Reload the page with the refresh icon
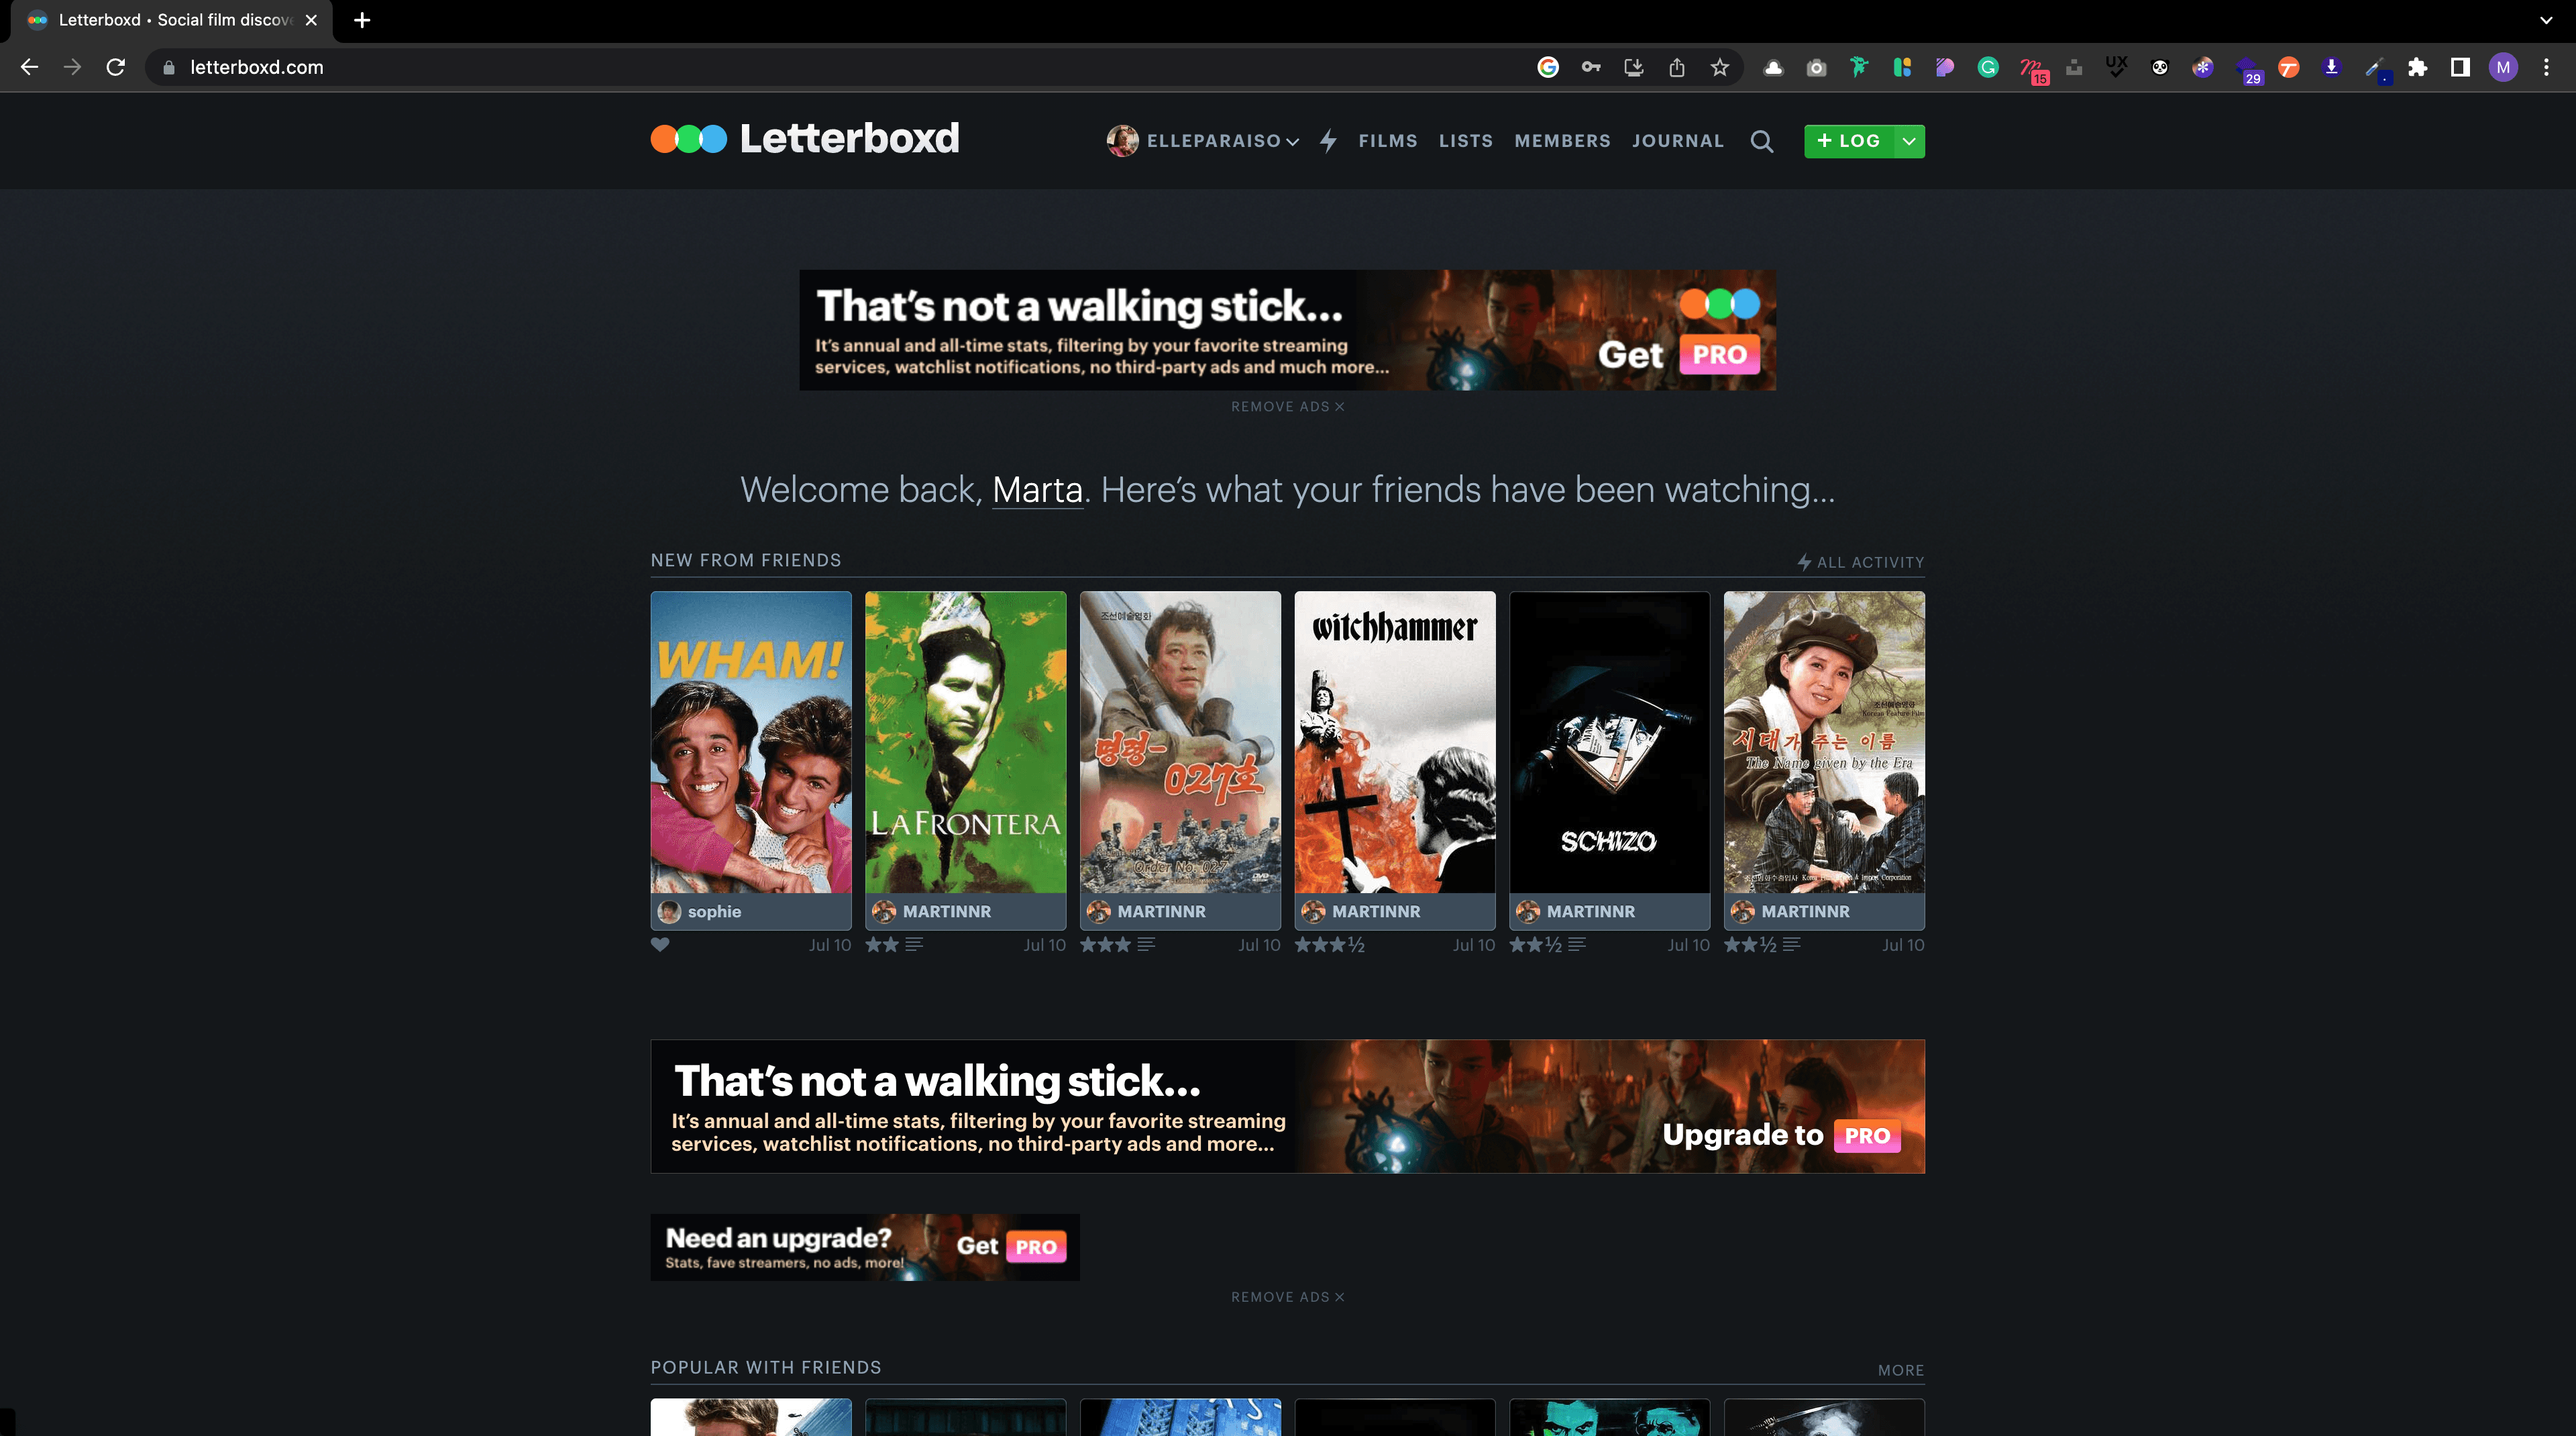The height and width of the screenshot is (1436, 2576). tap(116, 67)
